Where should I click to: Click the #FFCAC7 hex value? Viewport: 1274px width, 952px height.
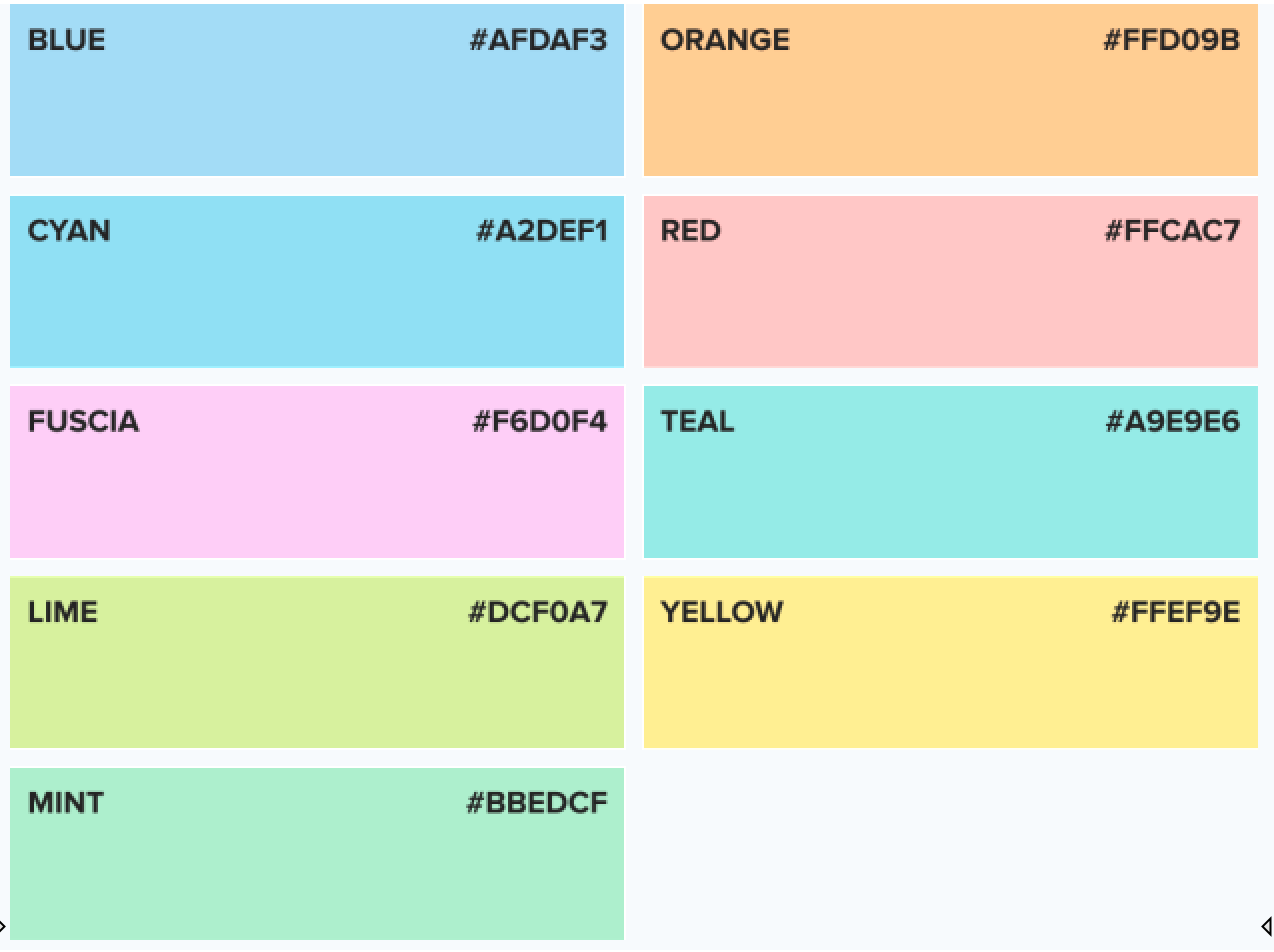pos(1172,232)
